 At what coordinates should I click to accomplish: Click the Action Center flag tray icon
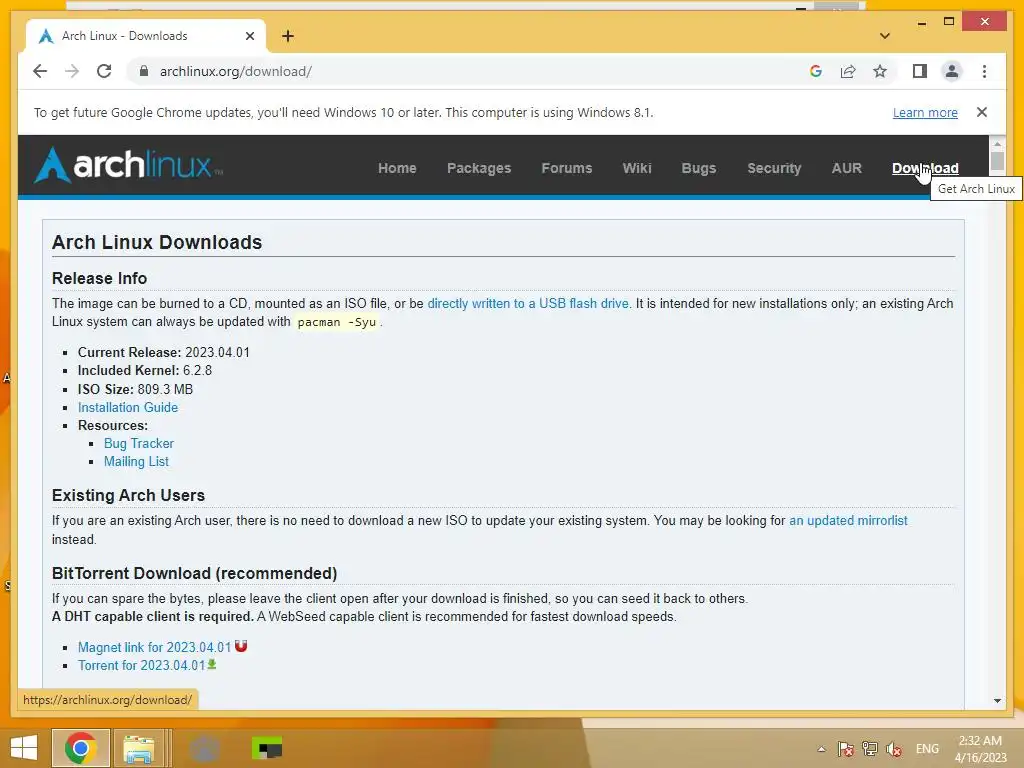[846, 749]
